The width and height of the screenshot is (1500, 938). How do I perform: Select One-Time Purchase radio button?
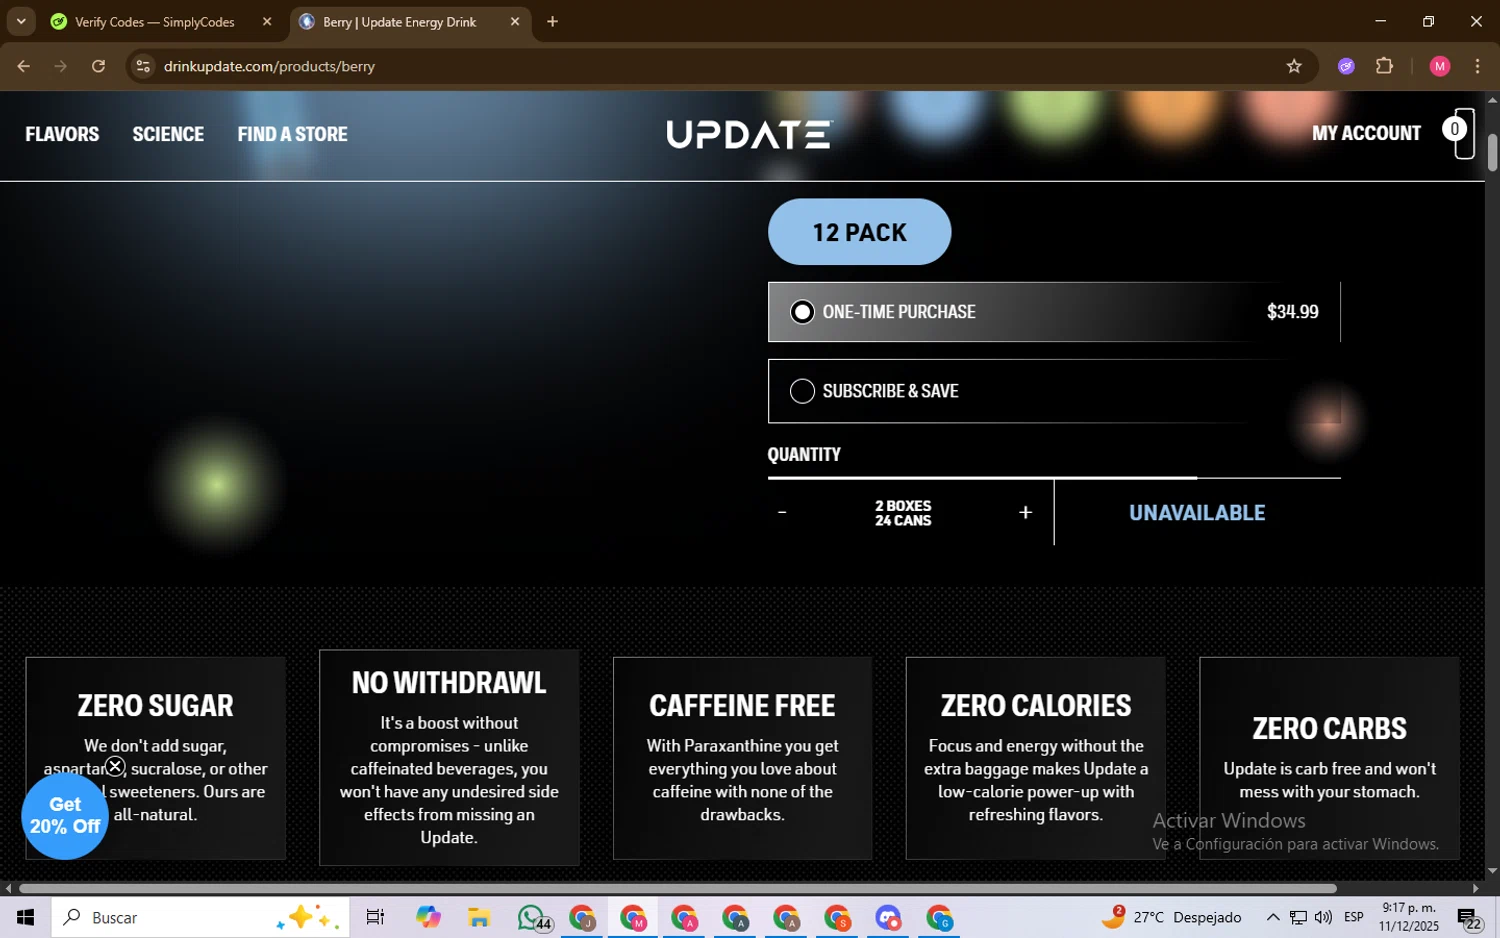tap(802, 312)
